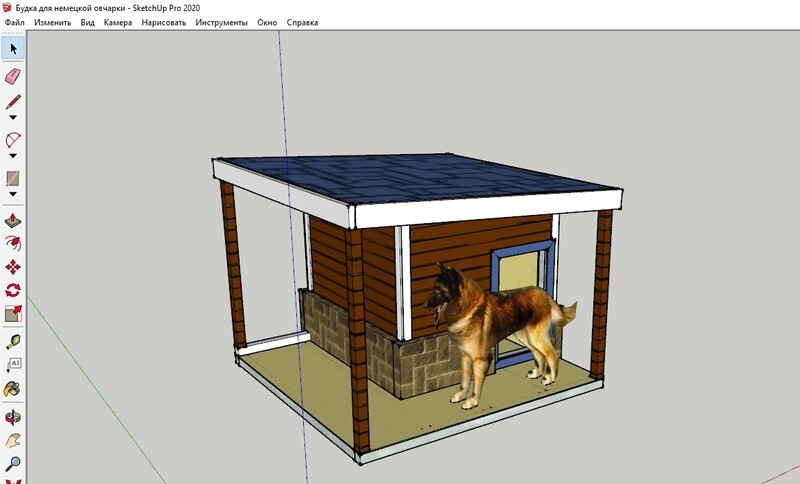800x484 pixels.
Task: Activate the Push/Pull tool
Action: click(13, 220)
